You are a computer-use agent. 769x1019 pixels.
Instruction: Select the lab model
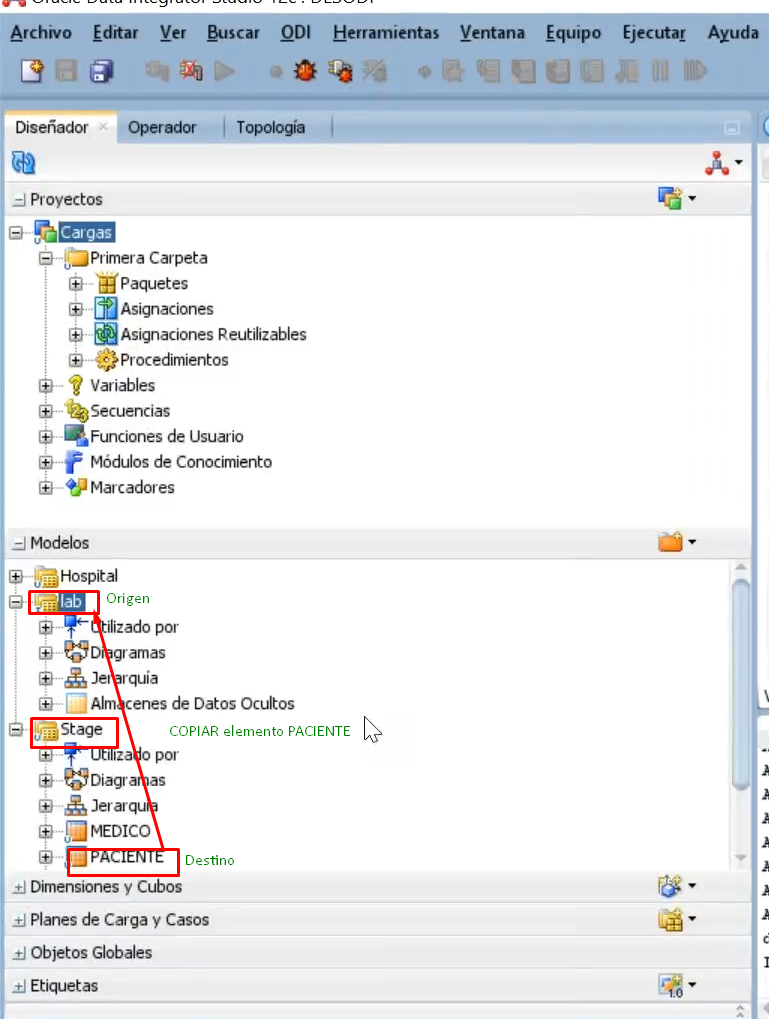[71, 602]
